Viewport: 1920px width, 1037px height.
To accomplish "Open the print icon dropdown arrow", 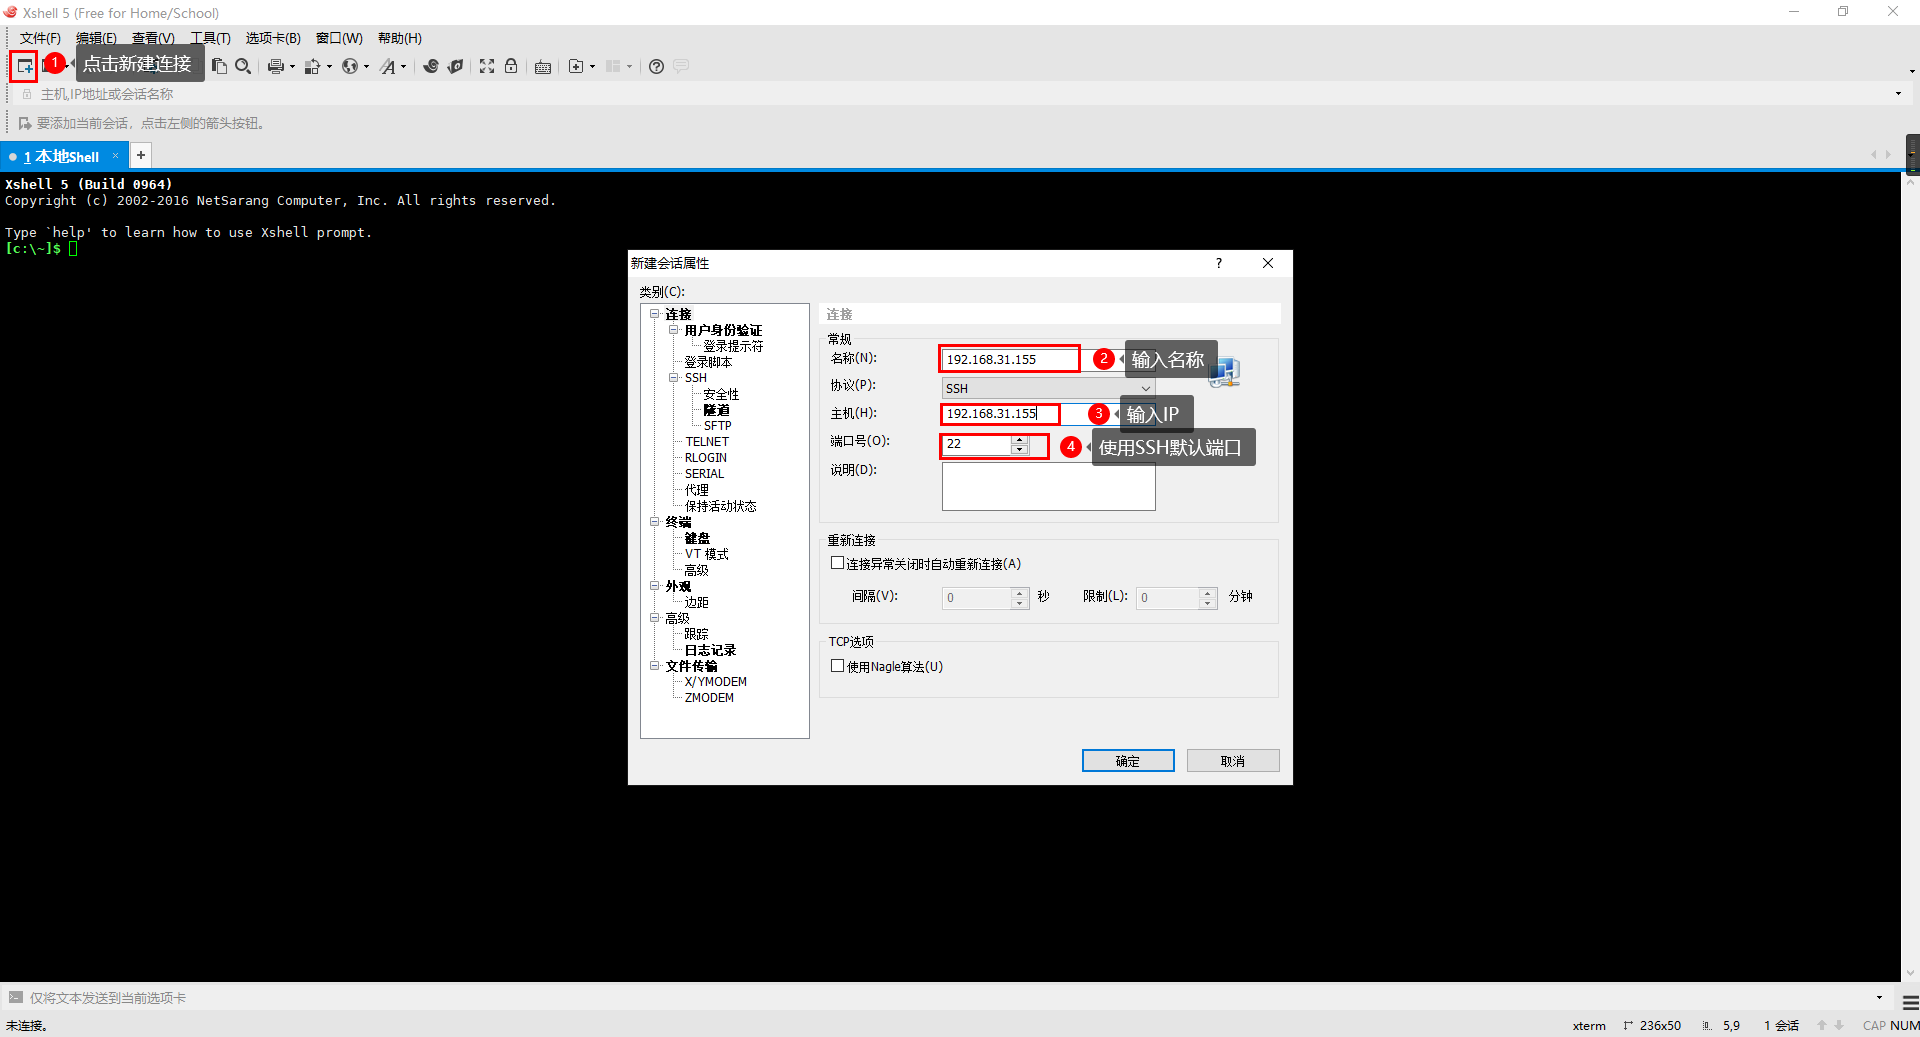I will 292,67.
